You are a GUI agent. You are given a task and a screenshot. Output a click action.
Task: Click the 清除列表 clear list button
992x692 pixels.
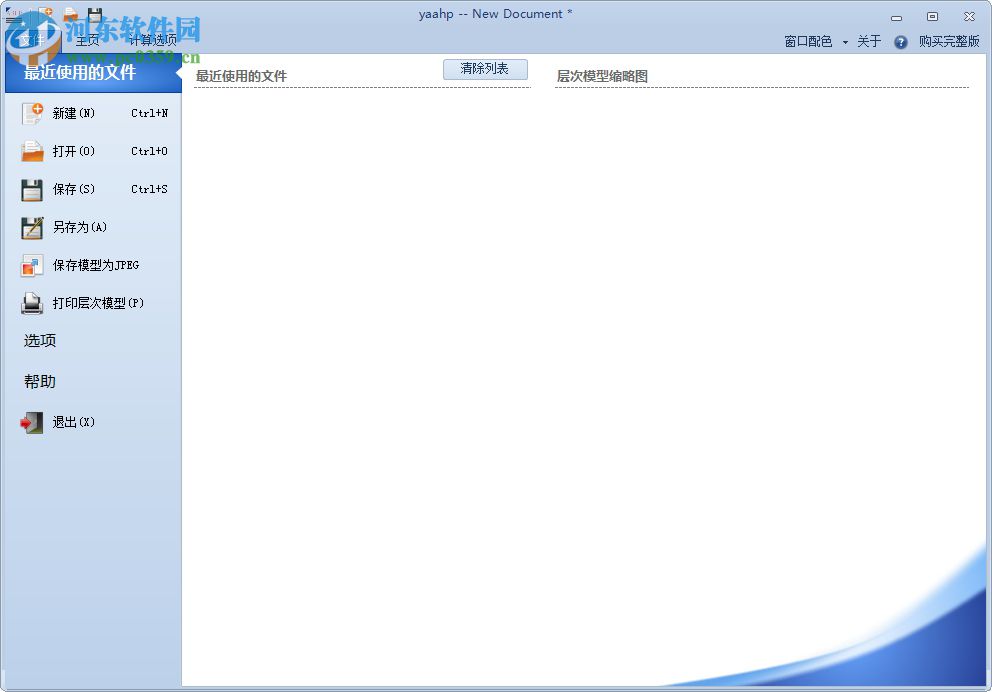click(485, 69)
